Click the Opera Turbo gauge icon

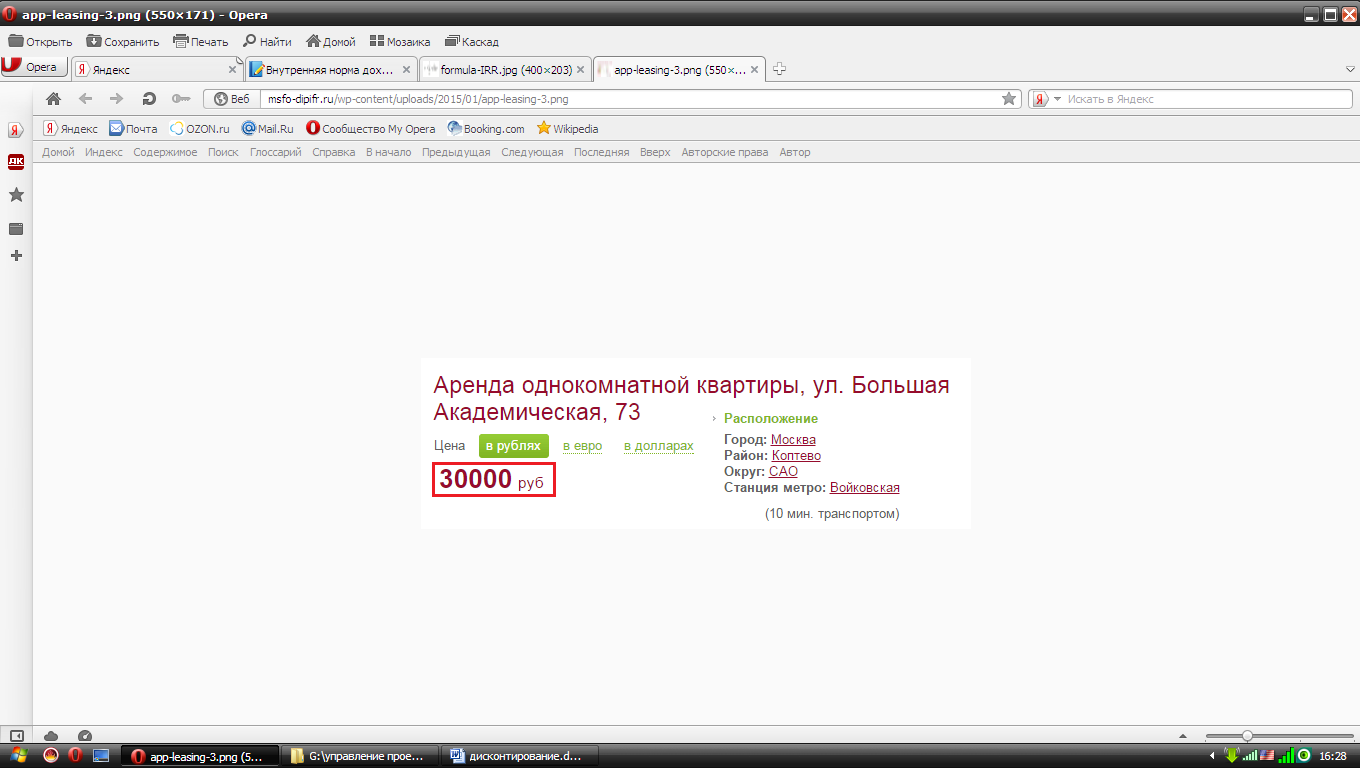84,735
